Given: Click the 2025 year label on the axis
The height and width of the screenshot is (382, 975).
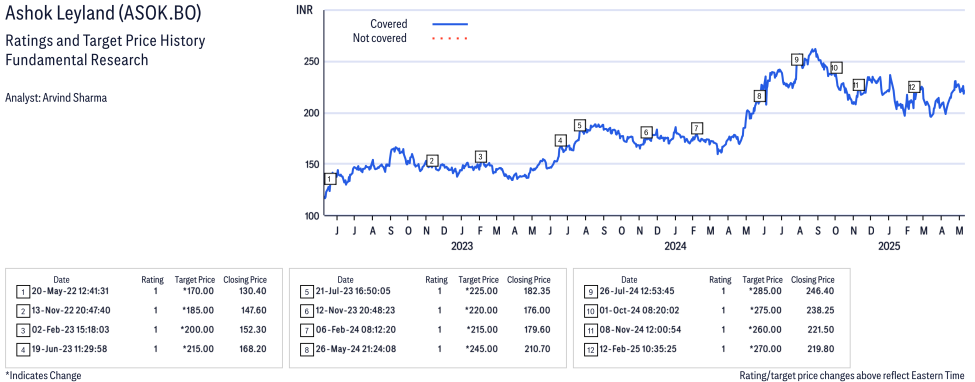Looking at the screenshot, I should (889, 247).
